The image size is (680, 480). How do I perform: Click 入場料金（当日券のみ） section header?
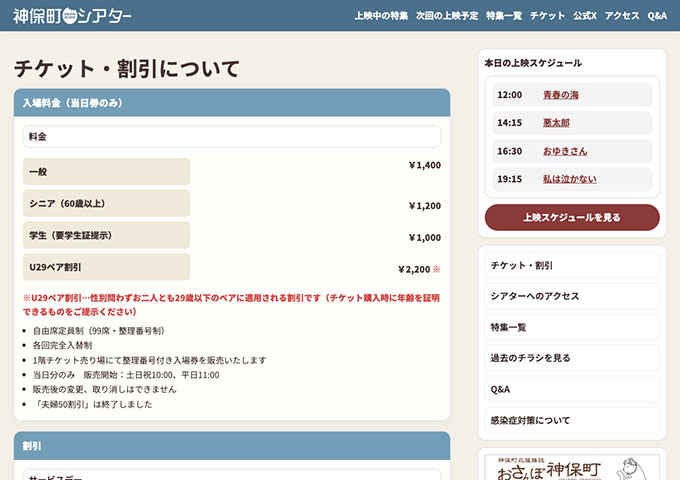coord(232,103)
